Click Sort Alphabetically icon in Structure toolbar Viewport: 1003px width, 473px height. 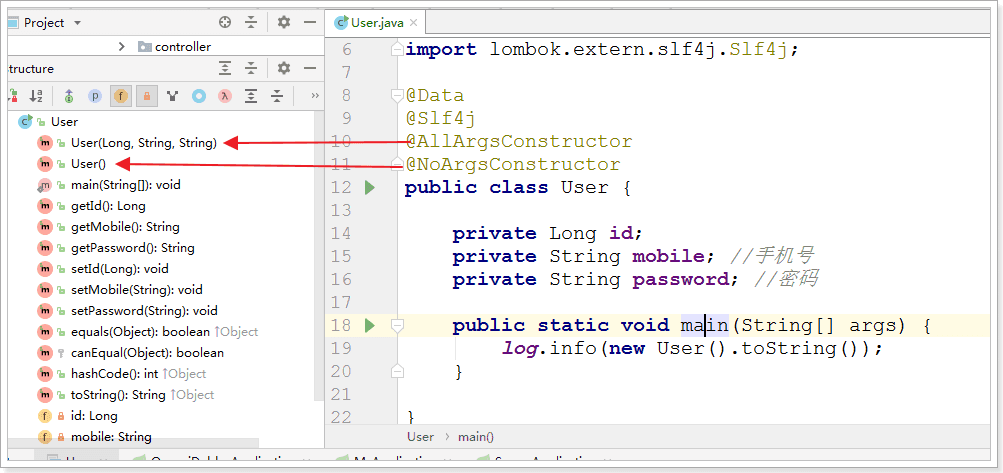point(36,96)
